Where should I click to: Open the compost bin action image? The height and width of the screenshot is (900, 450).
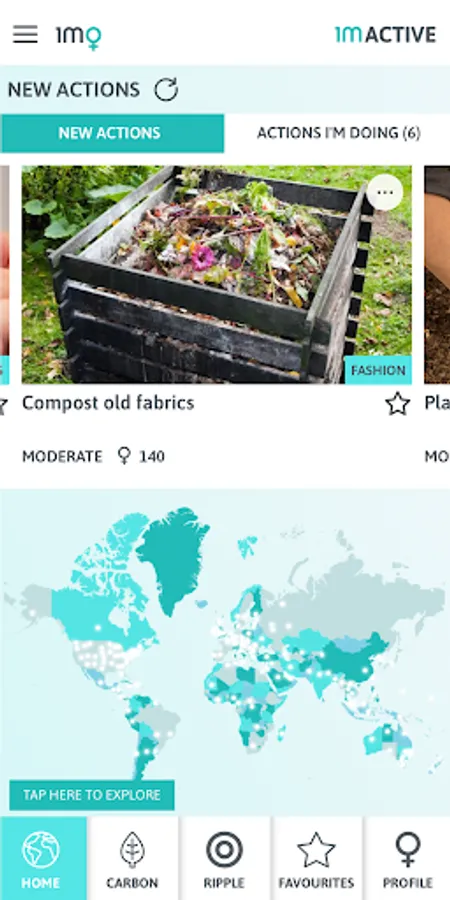216,274
